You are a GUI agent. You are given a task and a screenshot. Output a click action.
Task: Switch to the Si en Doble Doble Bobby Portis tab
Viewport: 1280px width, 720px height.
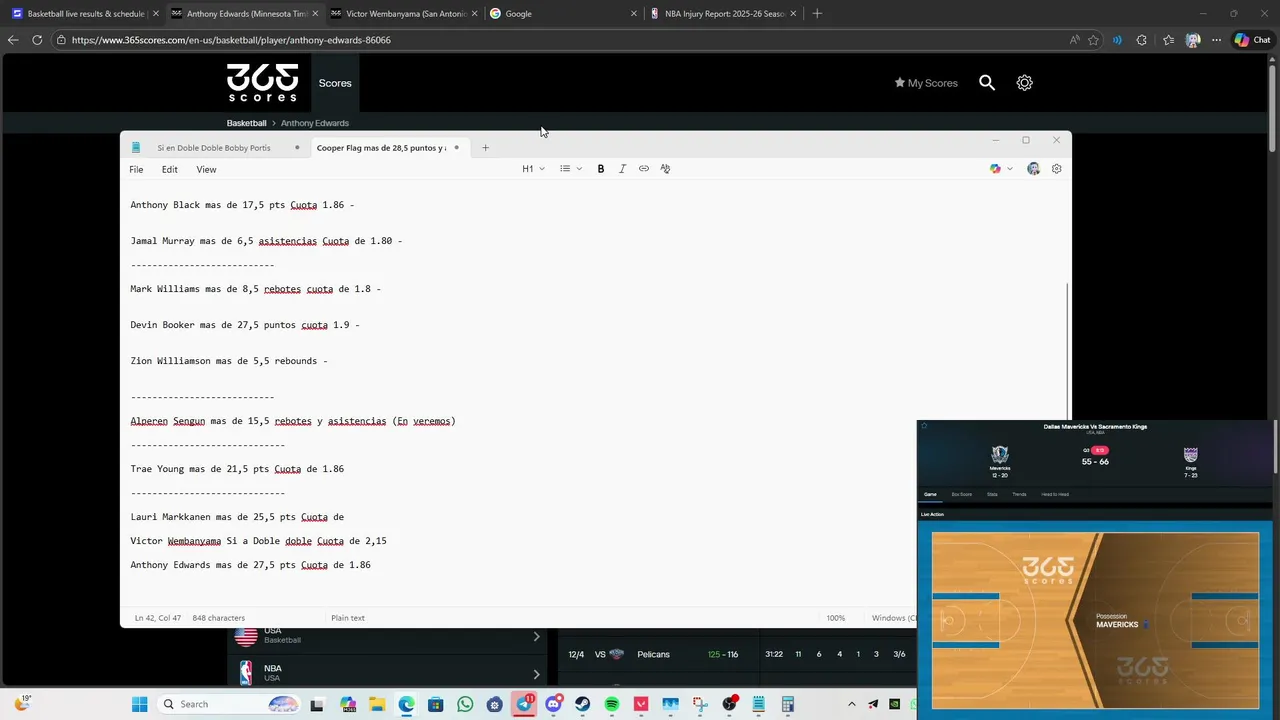click(x=214, y=148)
